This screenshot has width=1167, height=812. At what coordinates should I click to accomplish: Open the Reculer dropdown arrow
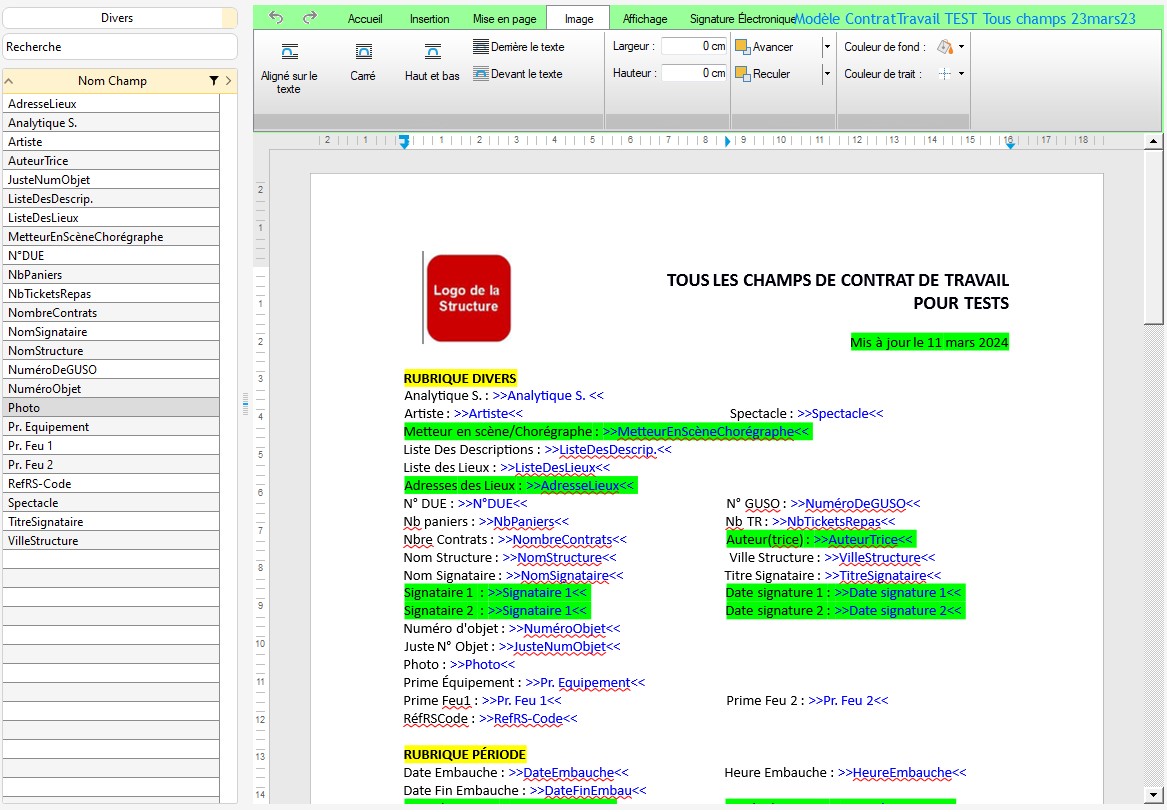click(x=826, y=74)
